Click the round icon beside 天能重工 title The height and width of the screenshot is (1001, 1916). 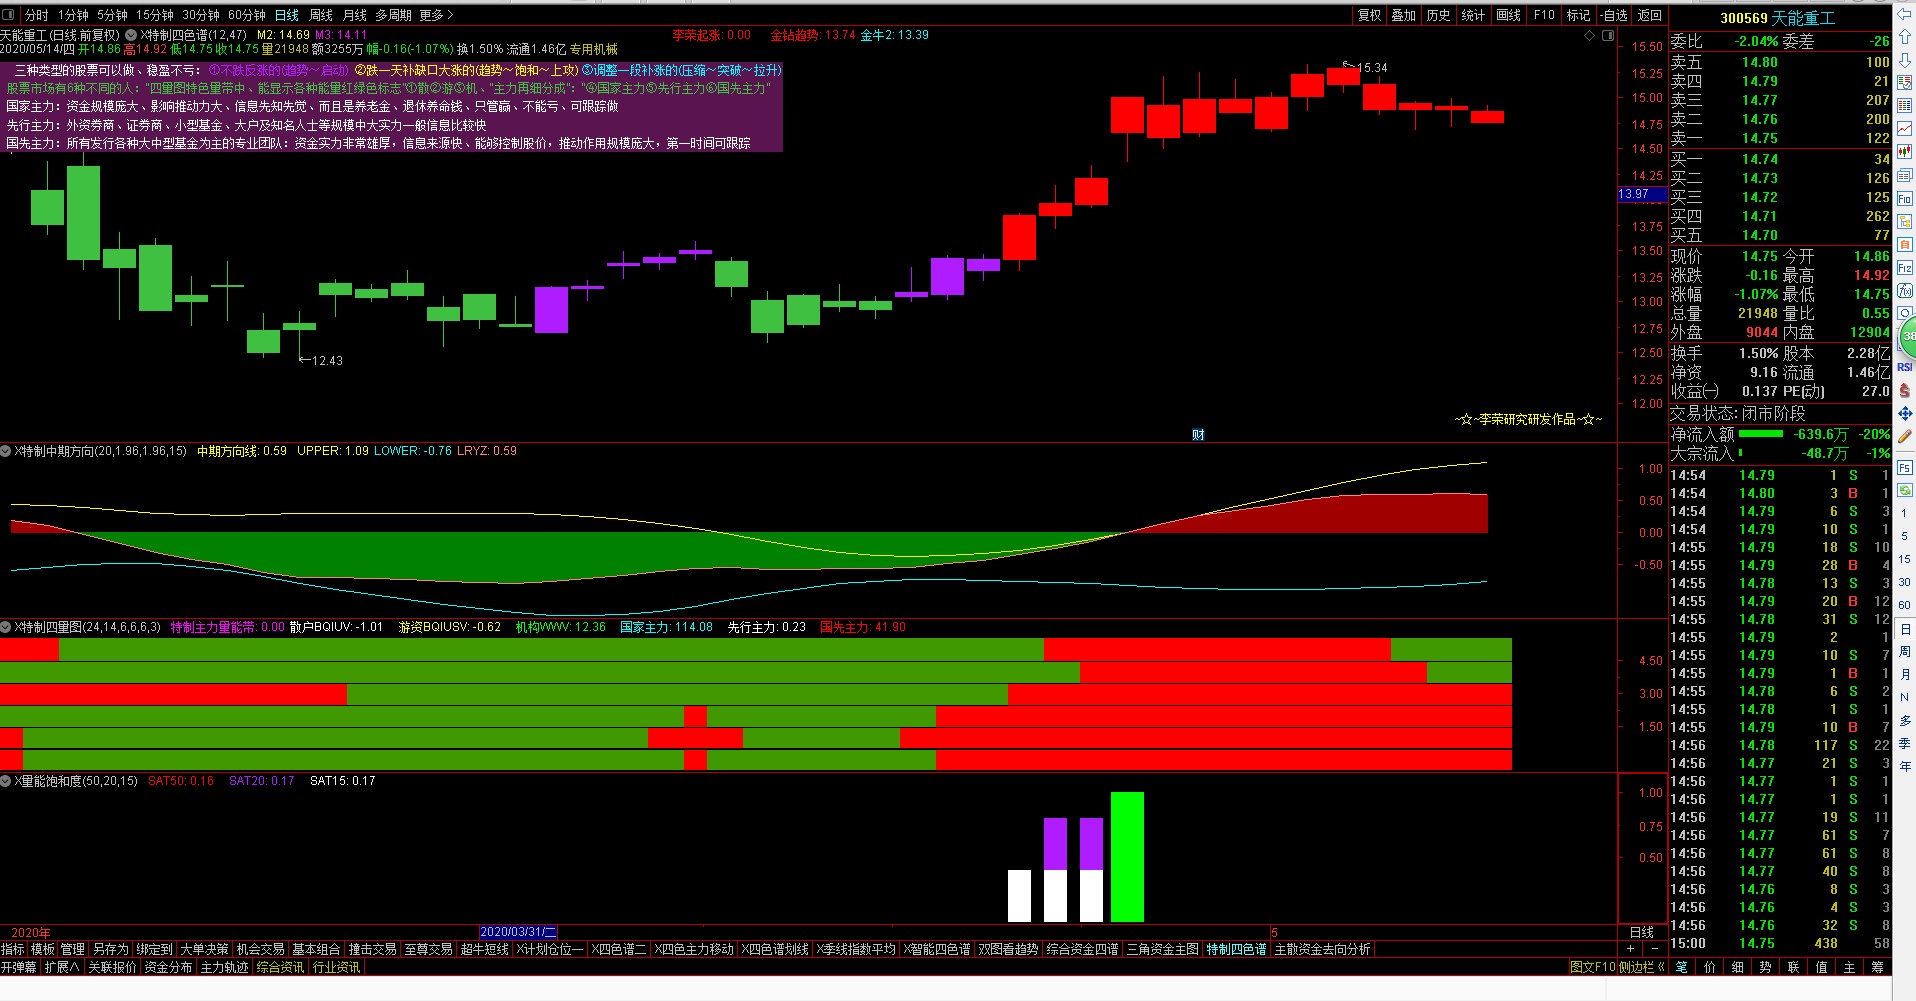coord(131,35)
